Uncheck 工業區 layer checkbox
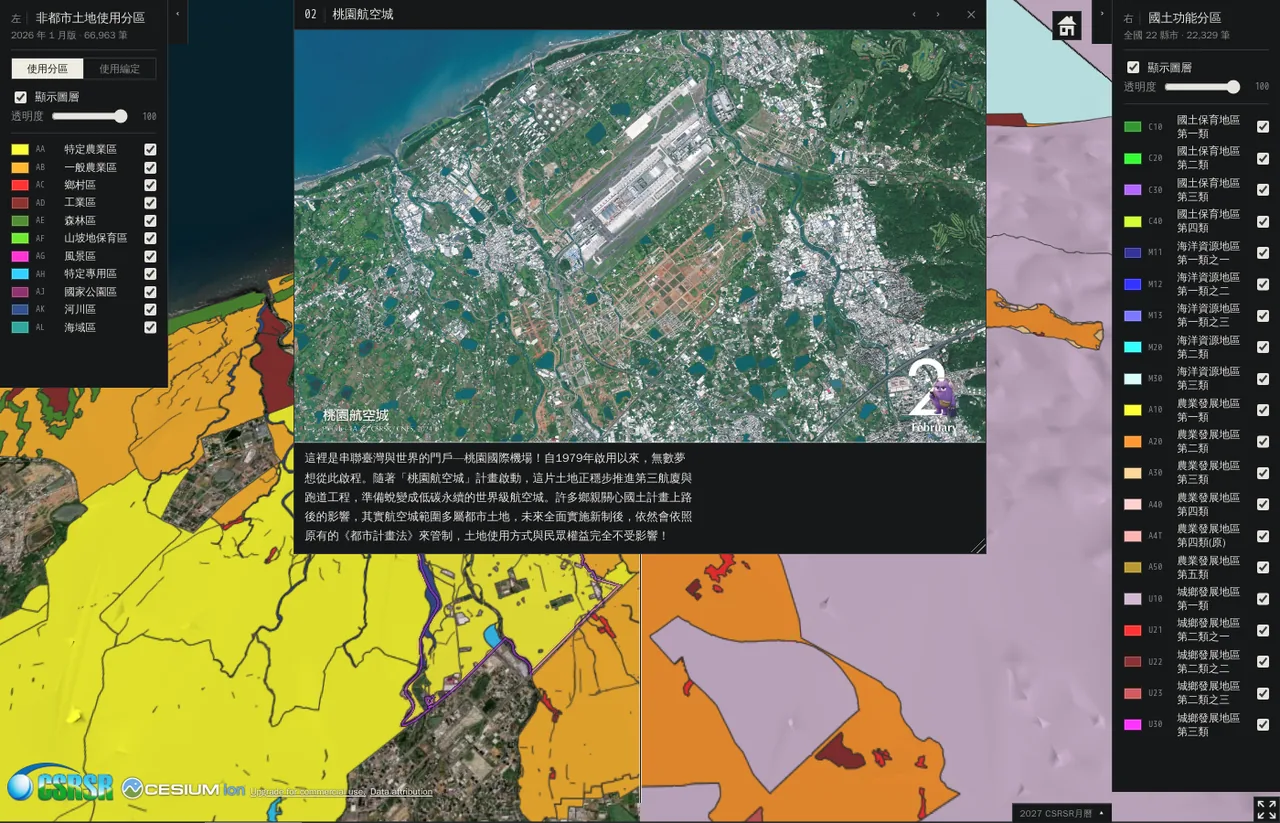The image size is (1280, 823). 150,203
